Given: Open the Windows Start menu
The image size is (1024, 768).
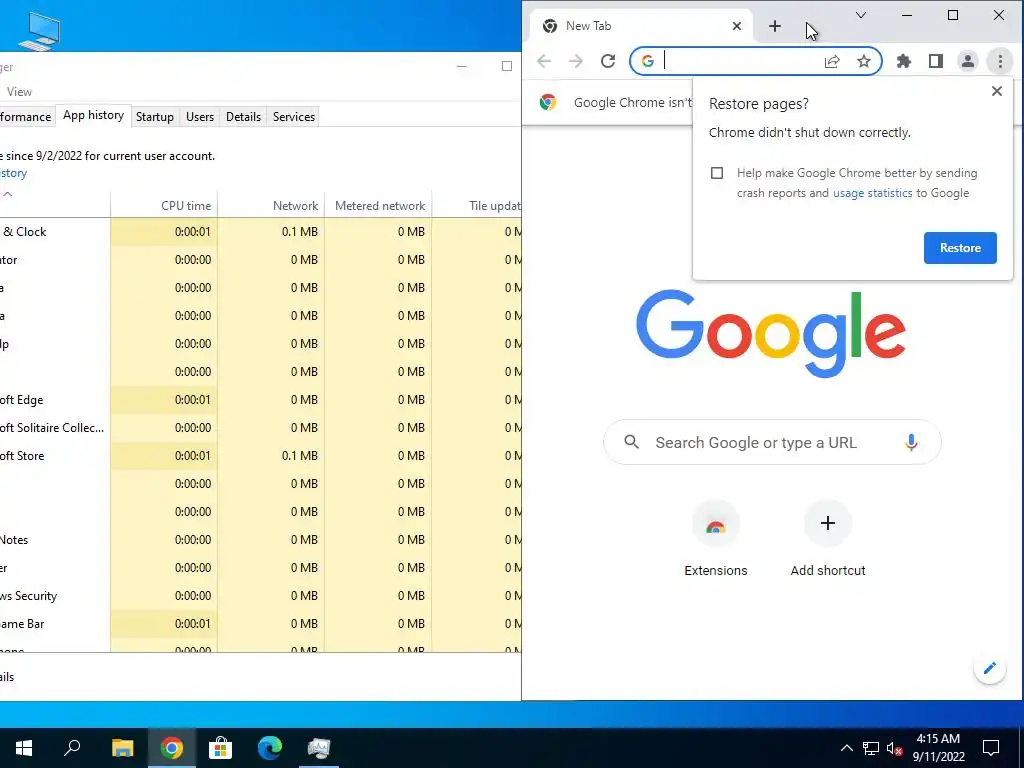Looking at the screenshot, I should 24,748.
